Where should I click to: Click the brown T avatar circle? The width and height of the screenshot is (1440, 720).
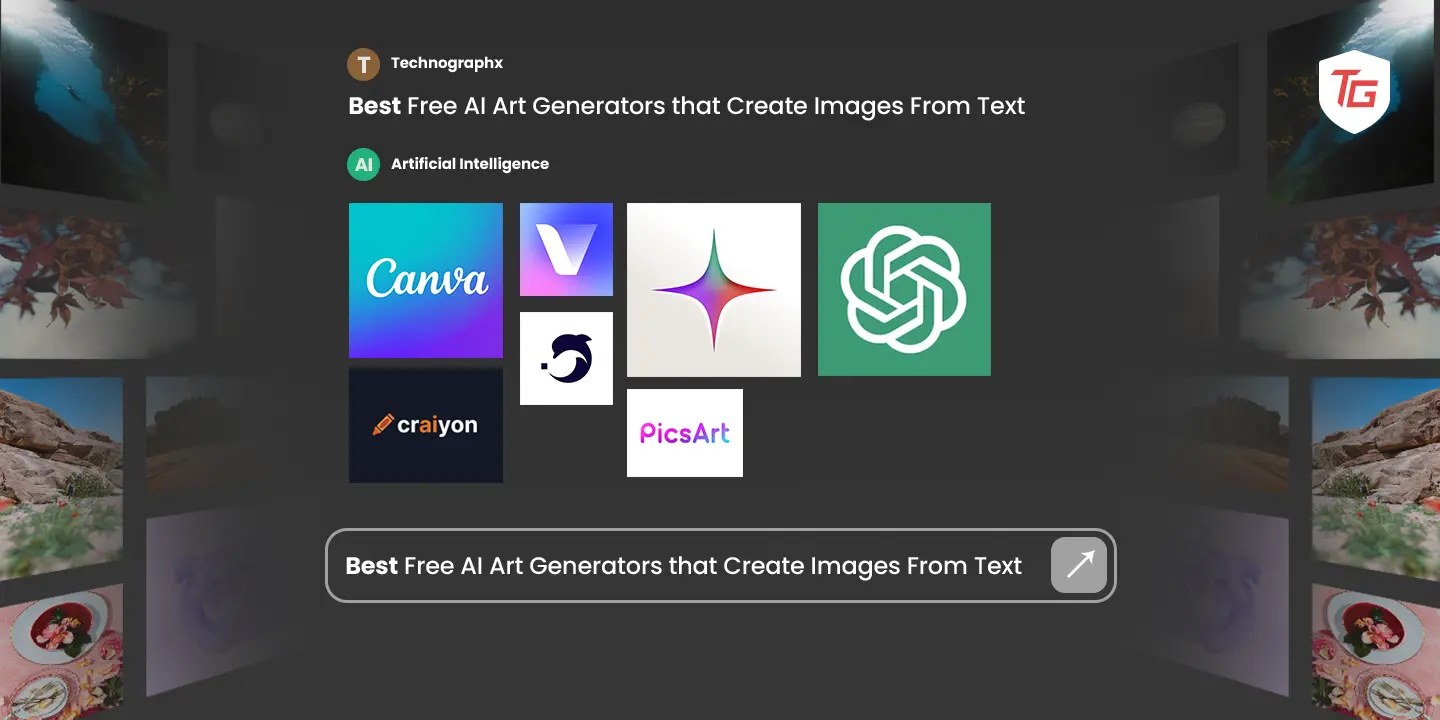363,64
